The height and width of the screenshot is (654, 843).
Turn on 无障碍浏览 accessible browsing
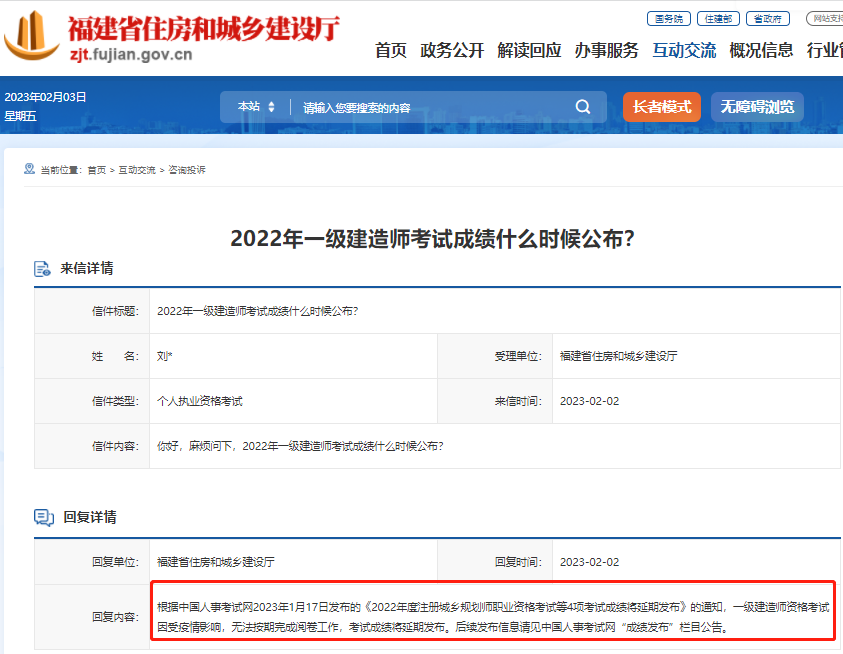click(x=757, y=107)
